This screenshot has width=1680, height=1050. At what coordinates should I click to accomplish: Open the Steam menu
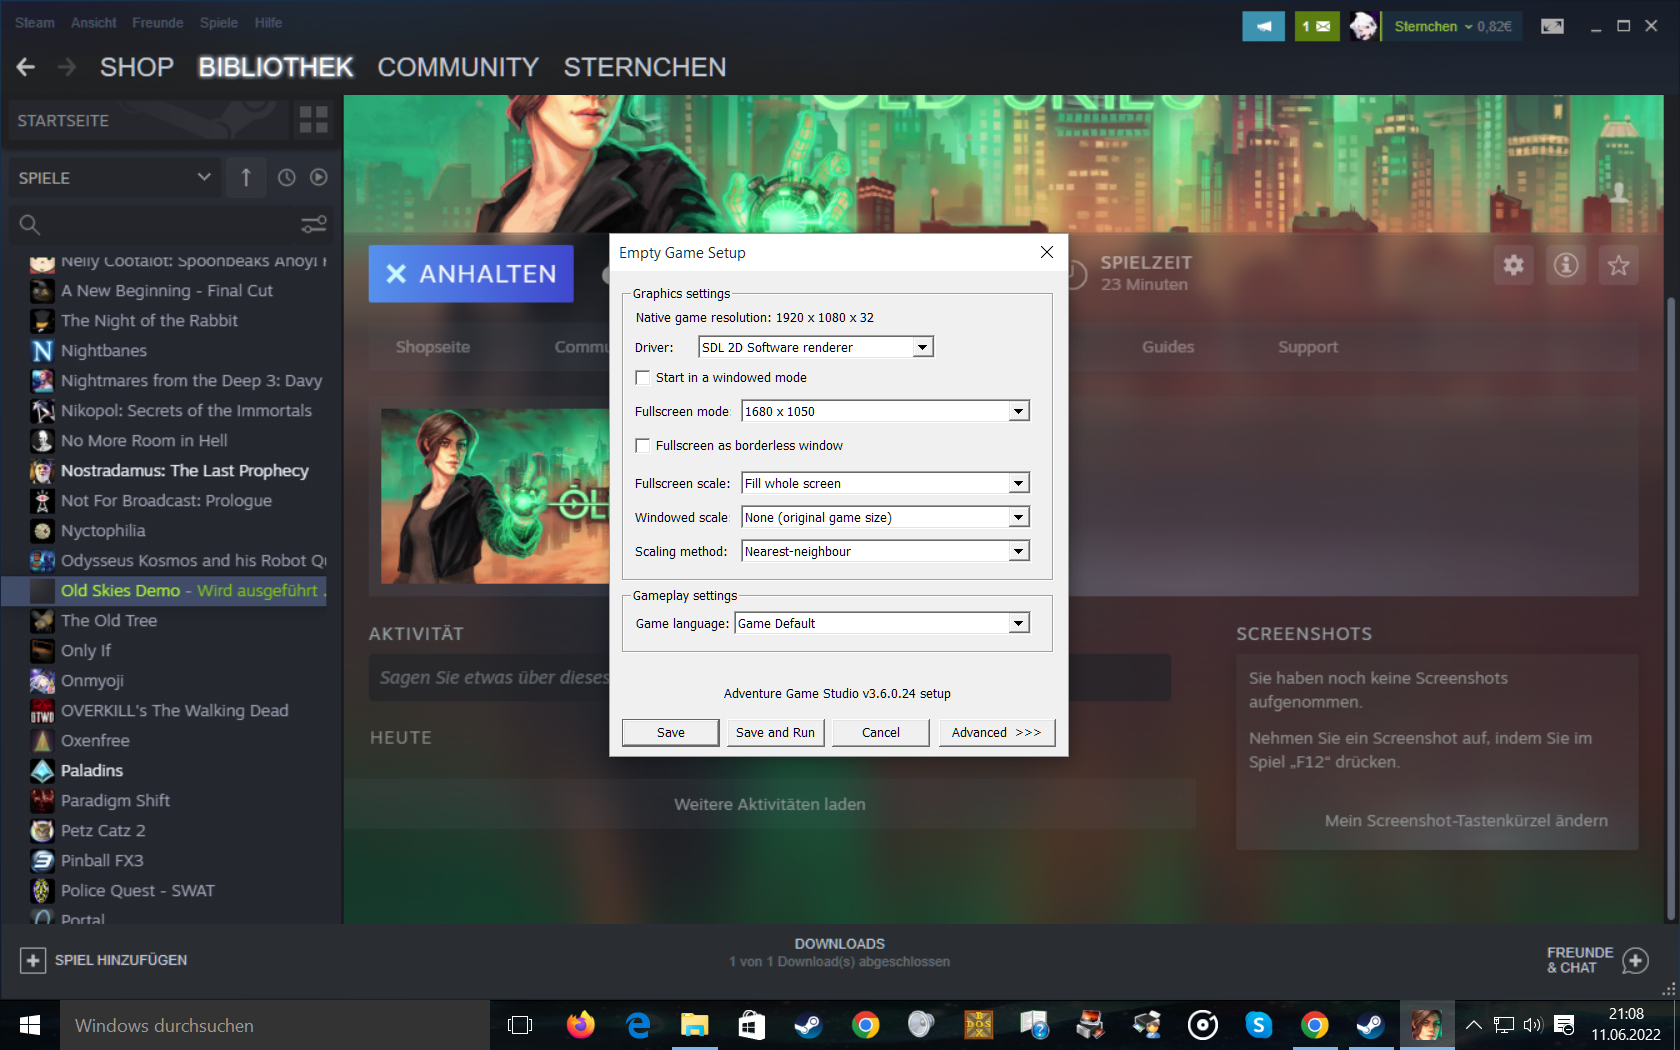(x=34, y=22)
